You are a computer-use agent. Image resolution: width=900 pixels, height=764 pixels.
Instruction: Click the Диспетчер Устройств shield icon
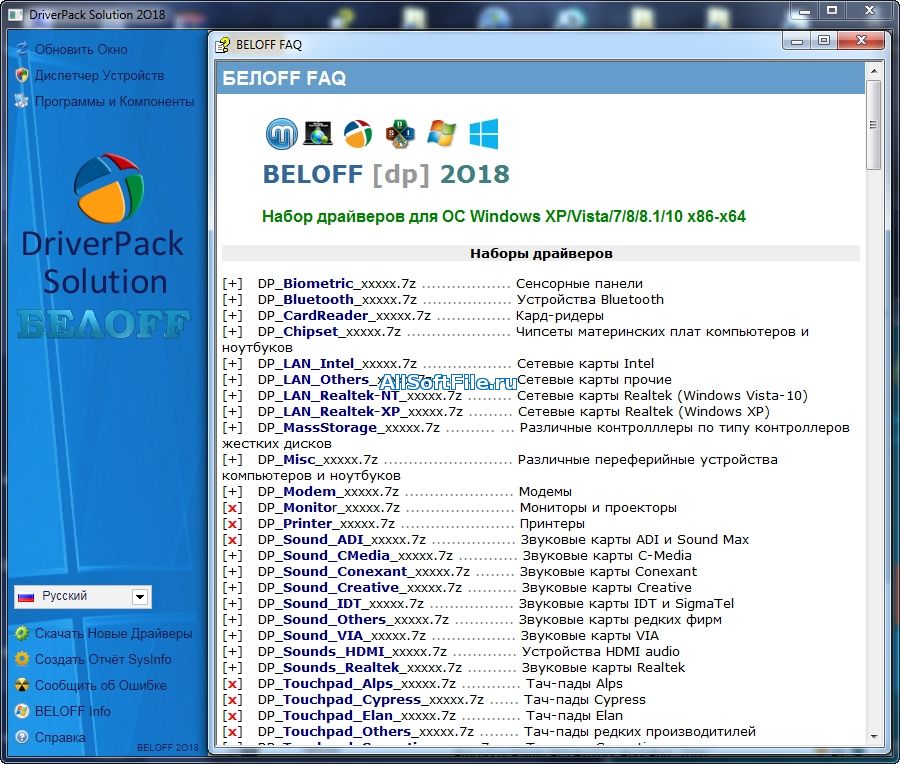pos(22,75)
